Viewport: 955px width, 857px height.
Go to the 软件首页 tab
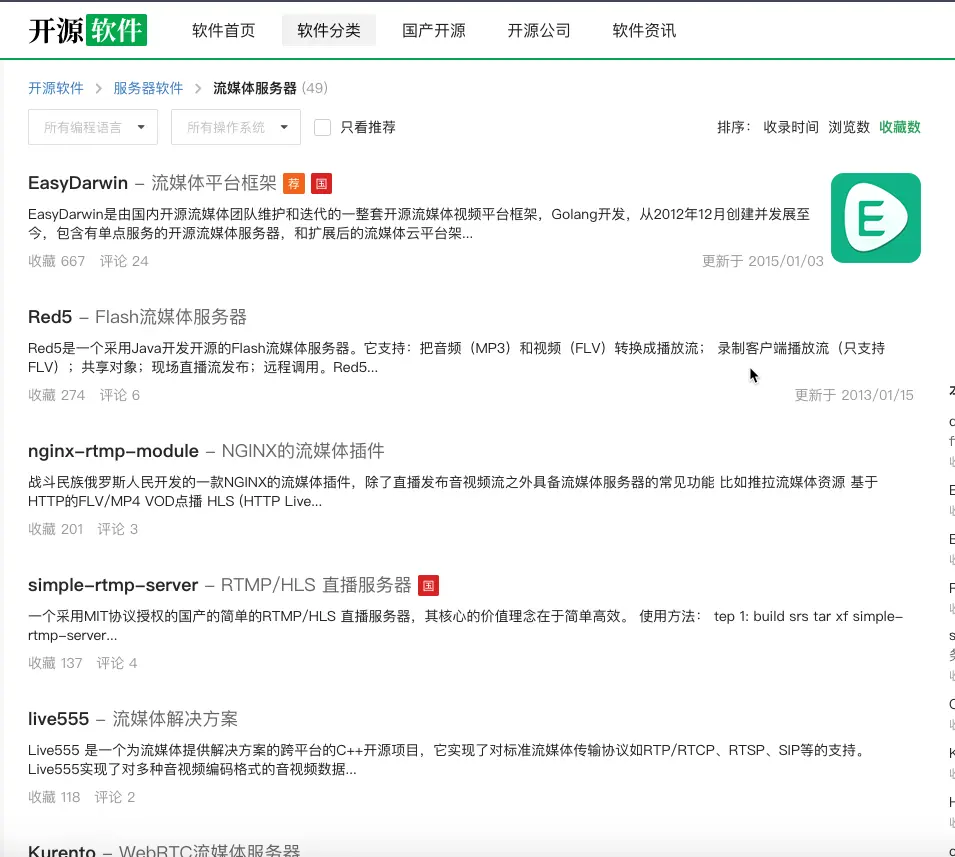[x=224, y=30]
